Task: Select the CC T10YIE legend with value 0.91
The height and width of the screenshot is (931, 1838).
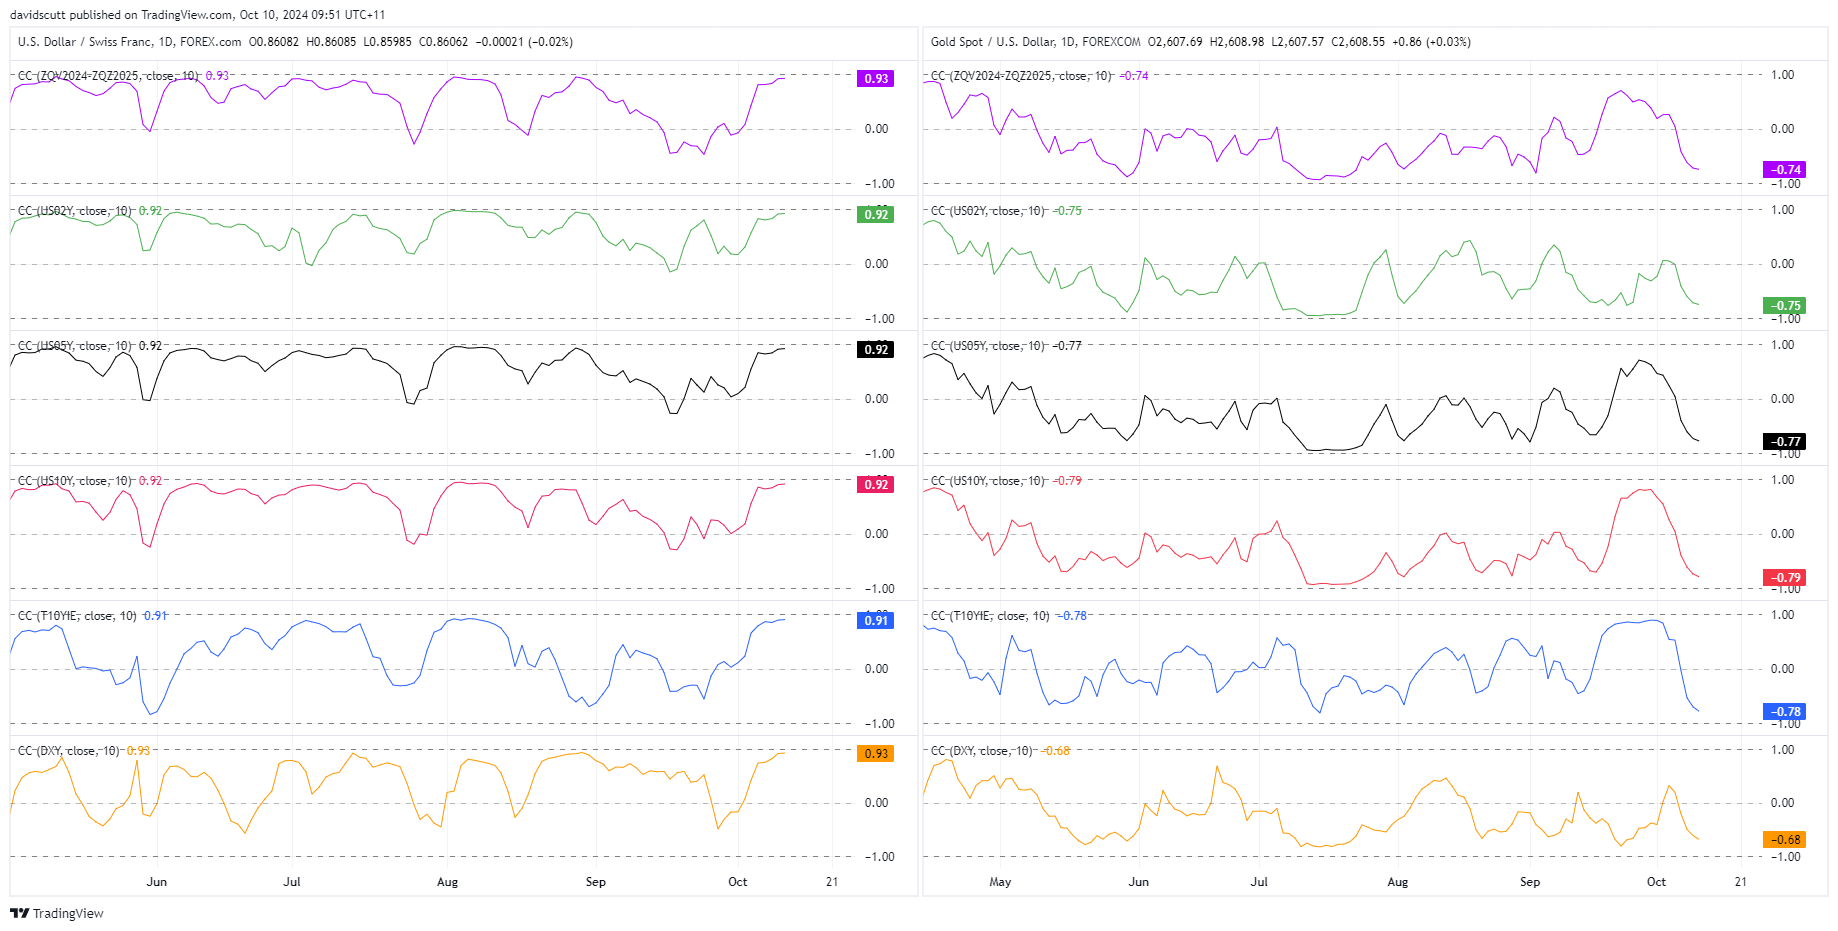Action: pyautogui.click(x=93, y=616)
